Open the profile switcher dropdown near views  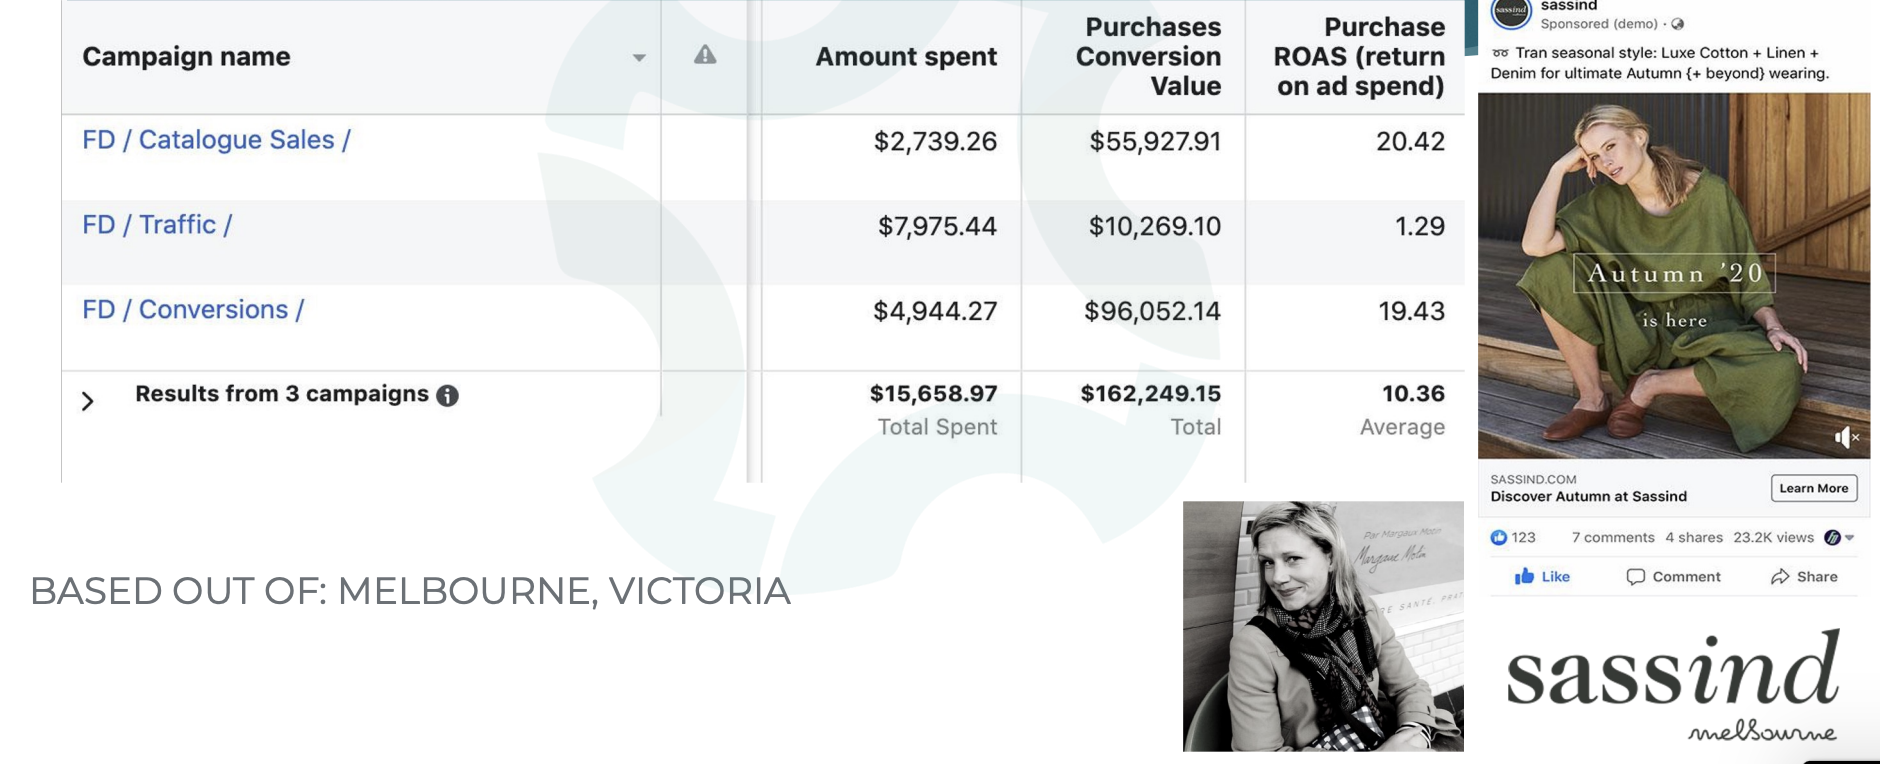point(1839,537)
